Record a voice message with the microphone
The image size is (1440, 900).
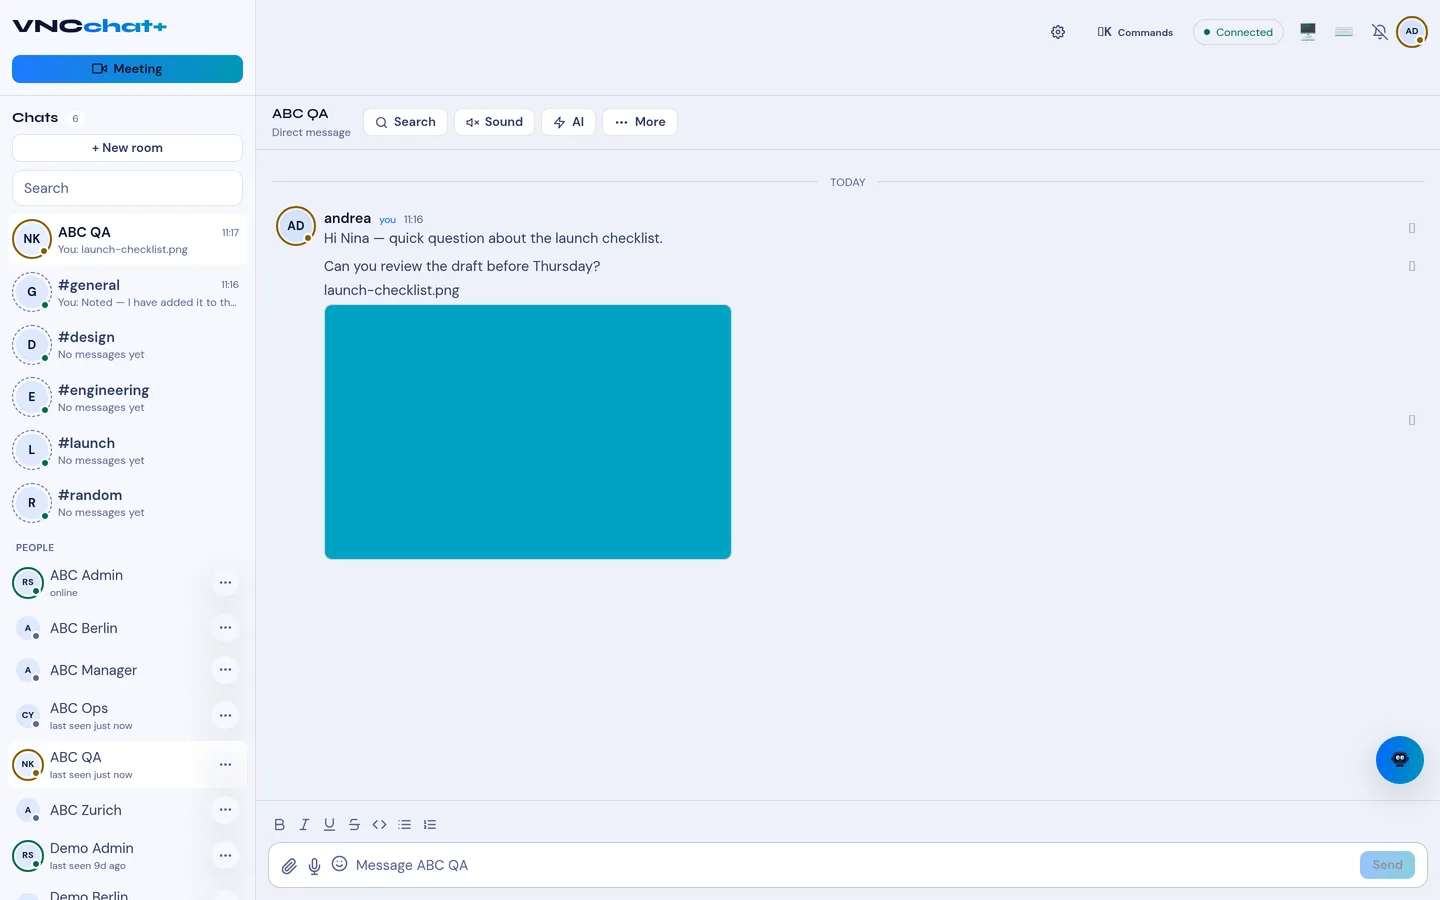314,866
